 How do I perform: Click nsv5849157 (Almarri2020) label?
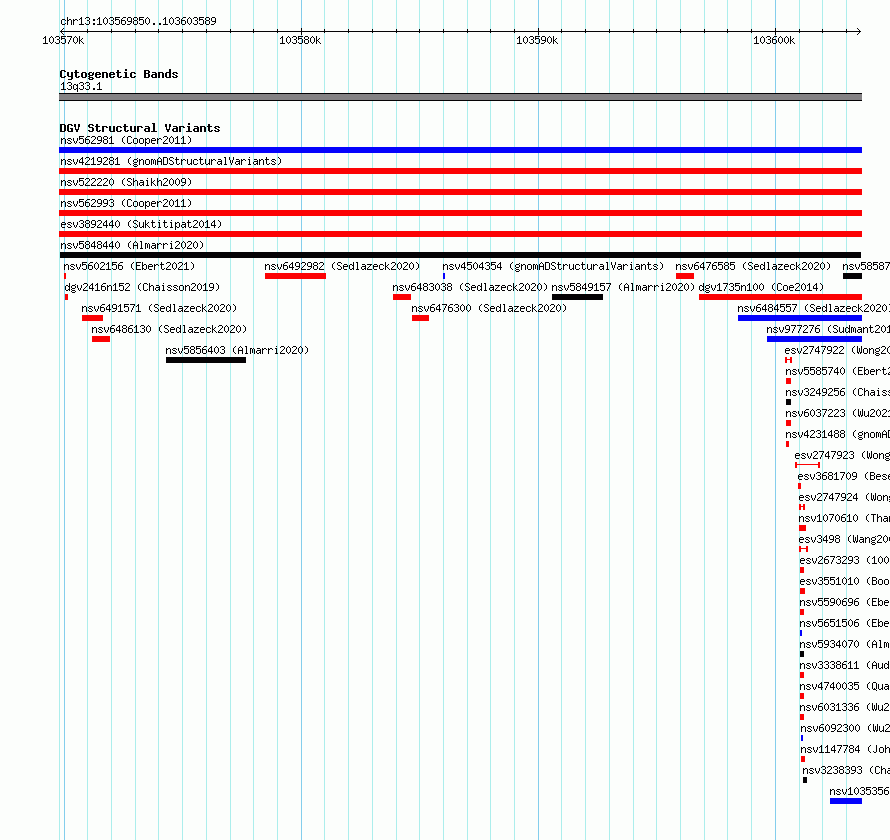pyautogui.click(x=623, y=287)
